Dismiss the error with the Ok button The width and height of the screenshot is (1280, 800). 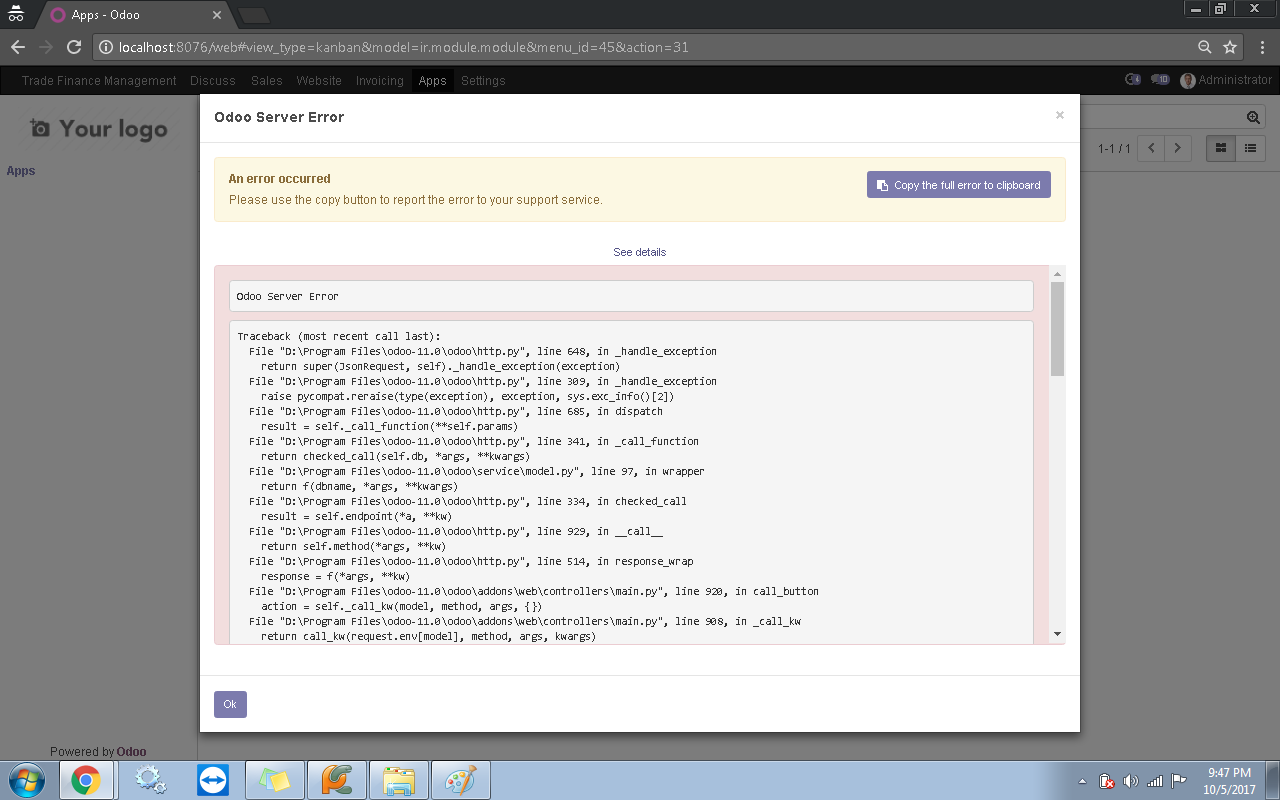coord(229,704)
